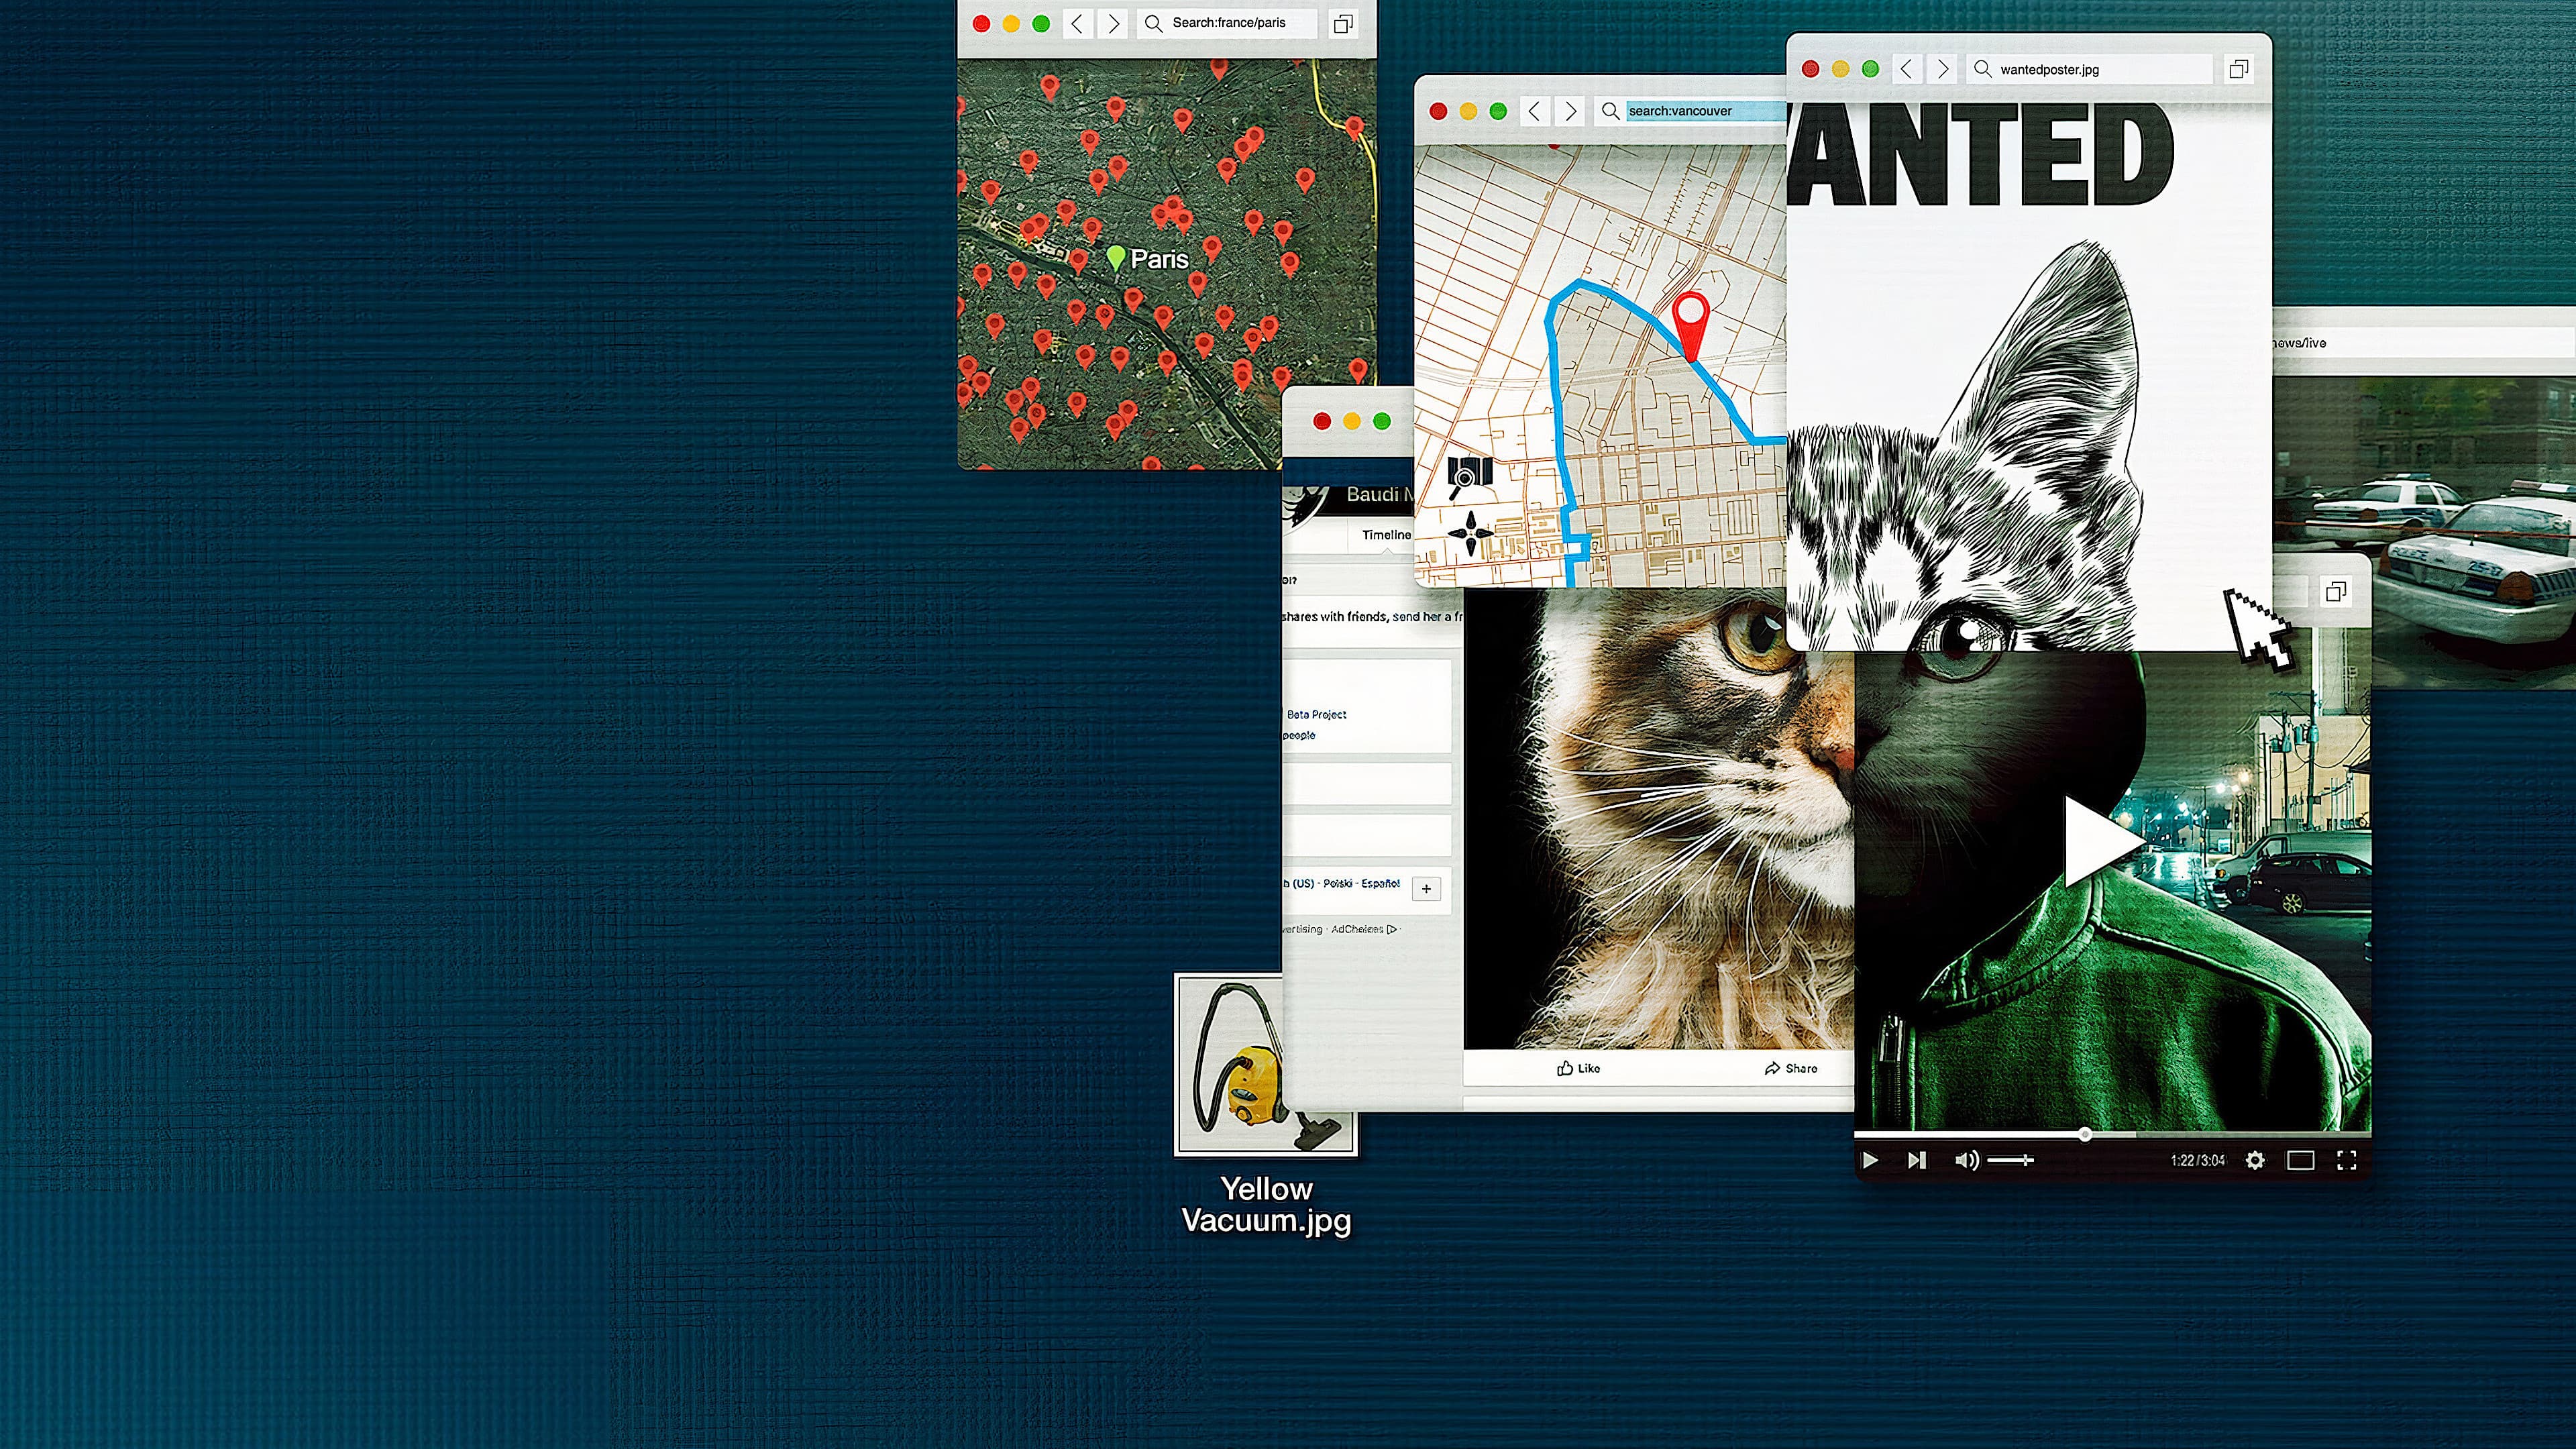2576x1449 pixels.
Task: Enter fullscreen mode in the video player
Action: (2347, 1160)
